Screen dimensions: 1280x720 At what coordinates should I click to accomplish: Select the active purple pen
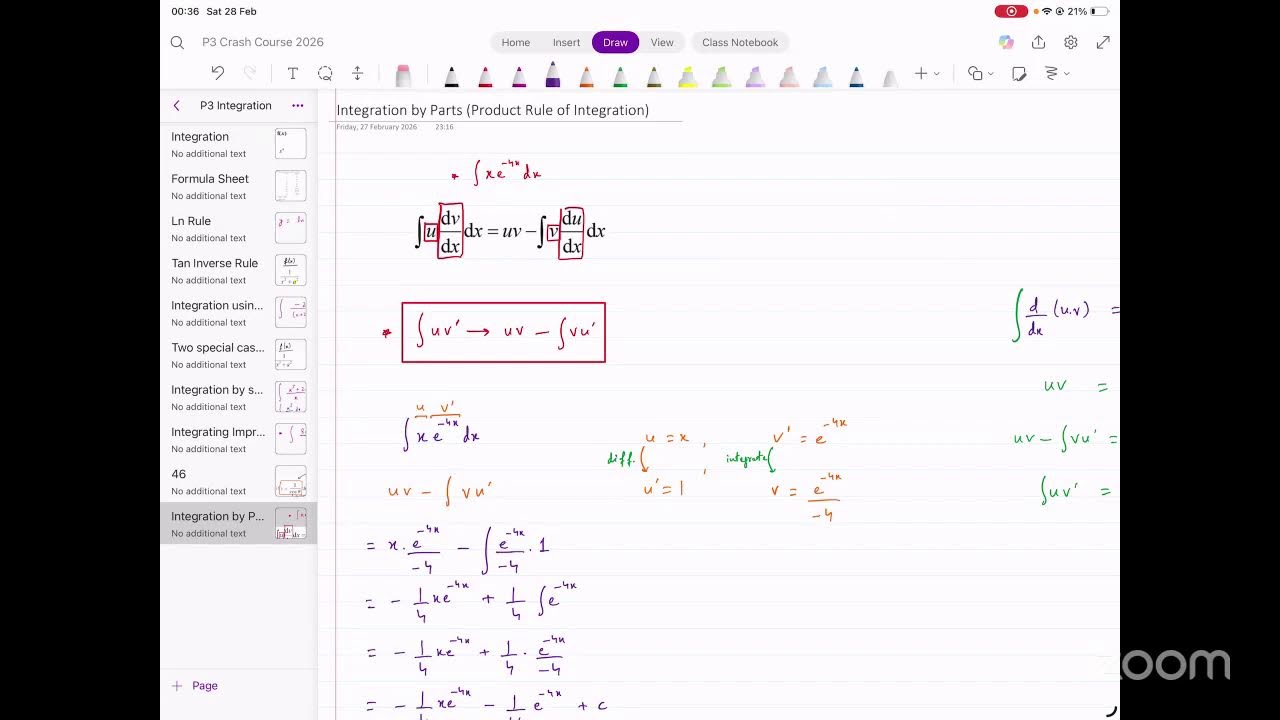click(x=552, y=74)
